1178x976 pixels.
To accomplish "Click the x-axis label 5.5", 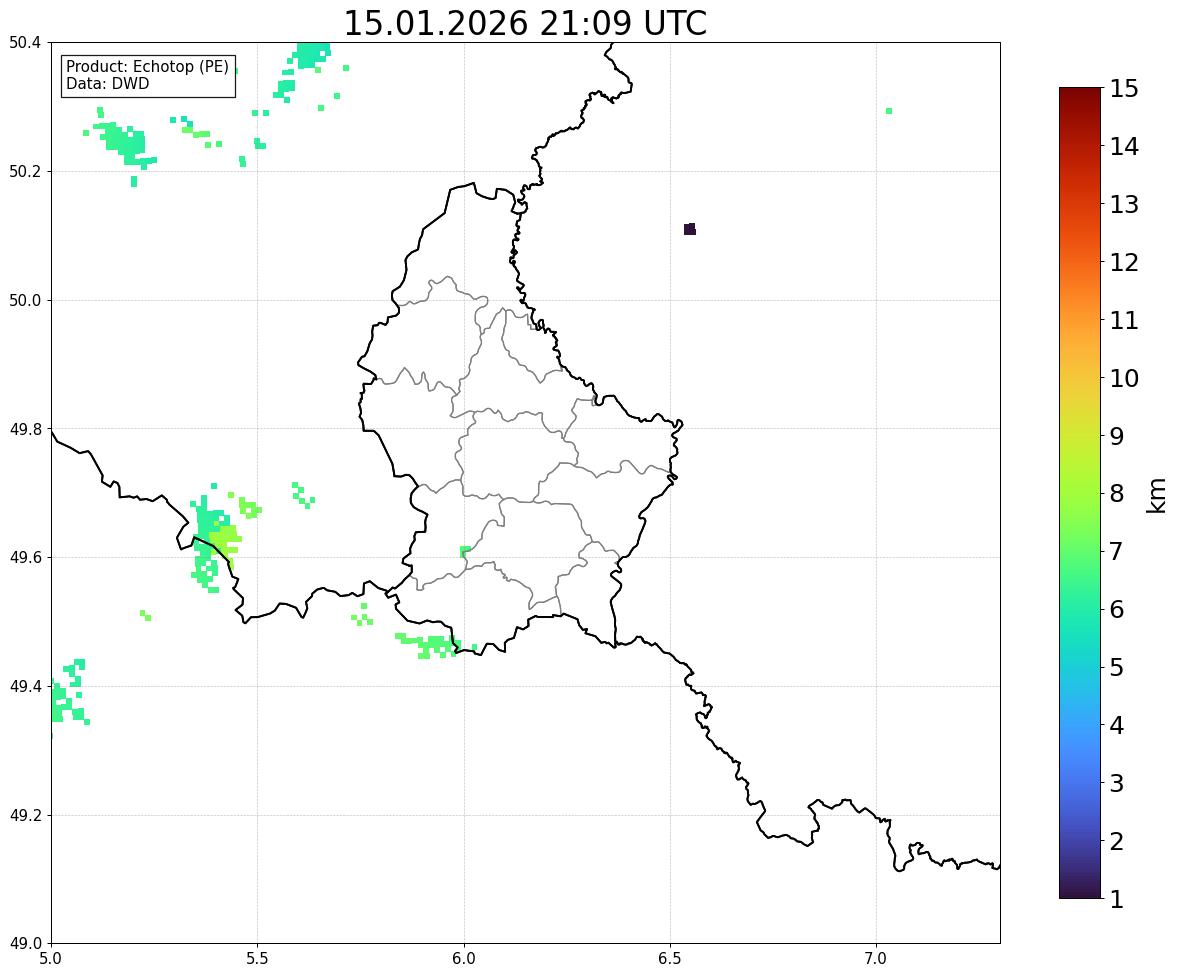I will 258,959.
